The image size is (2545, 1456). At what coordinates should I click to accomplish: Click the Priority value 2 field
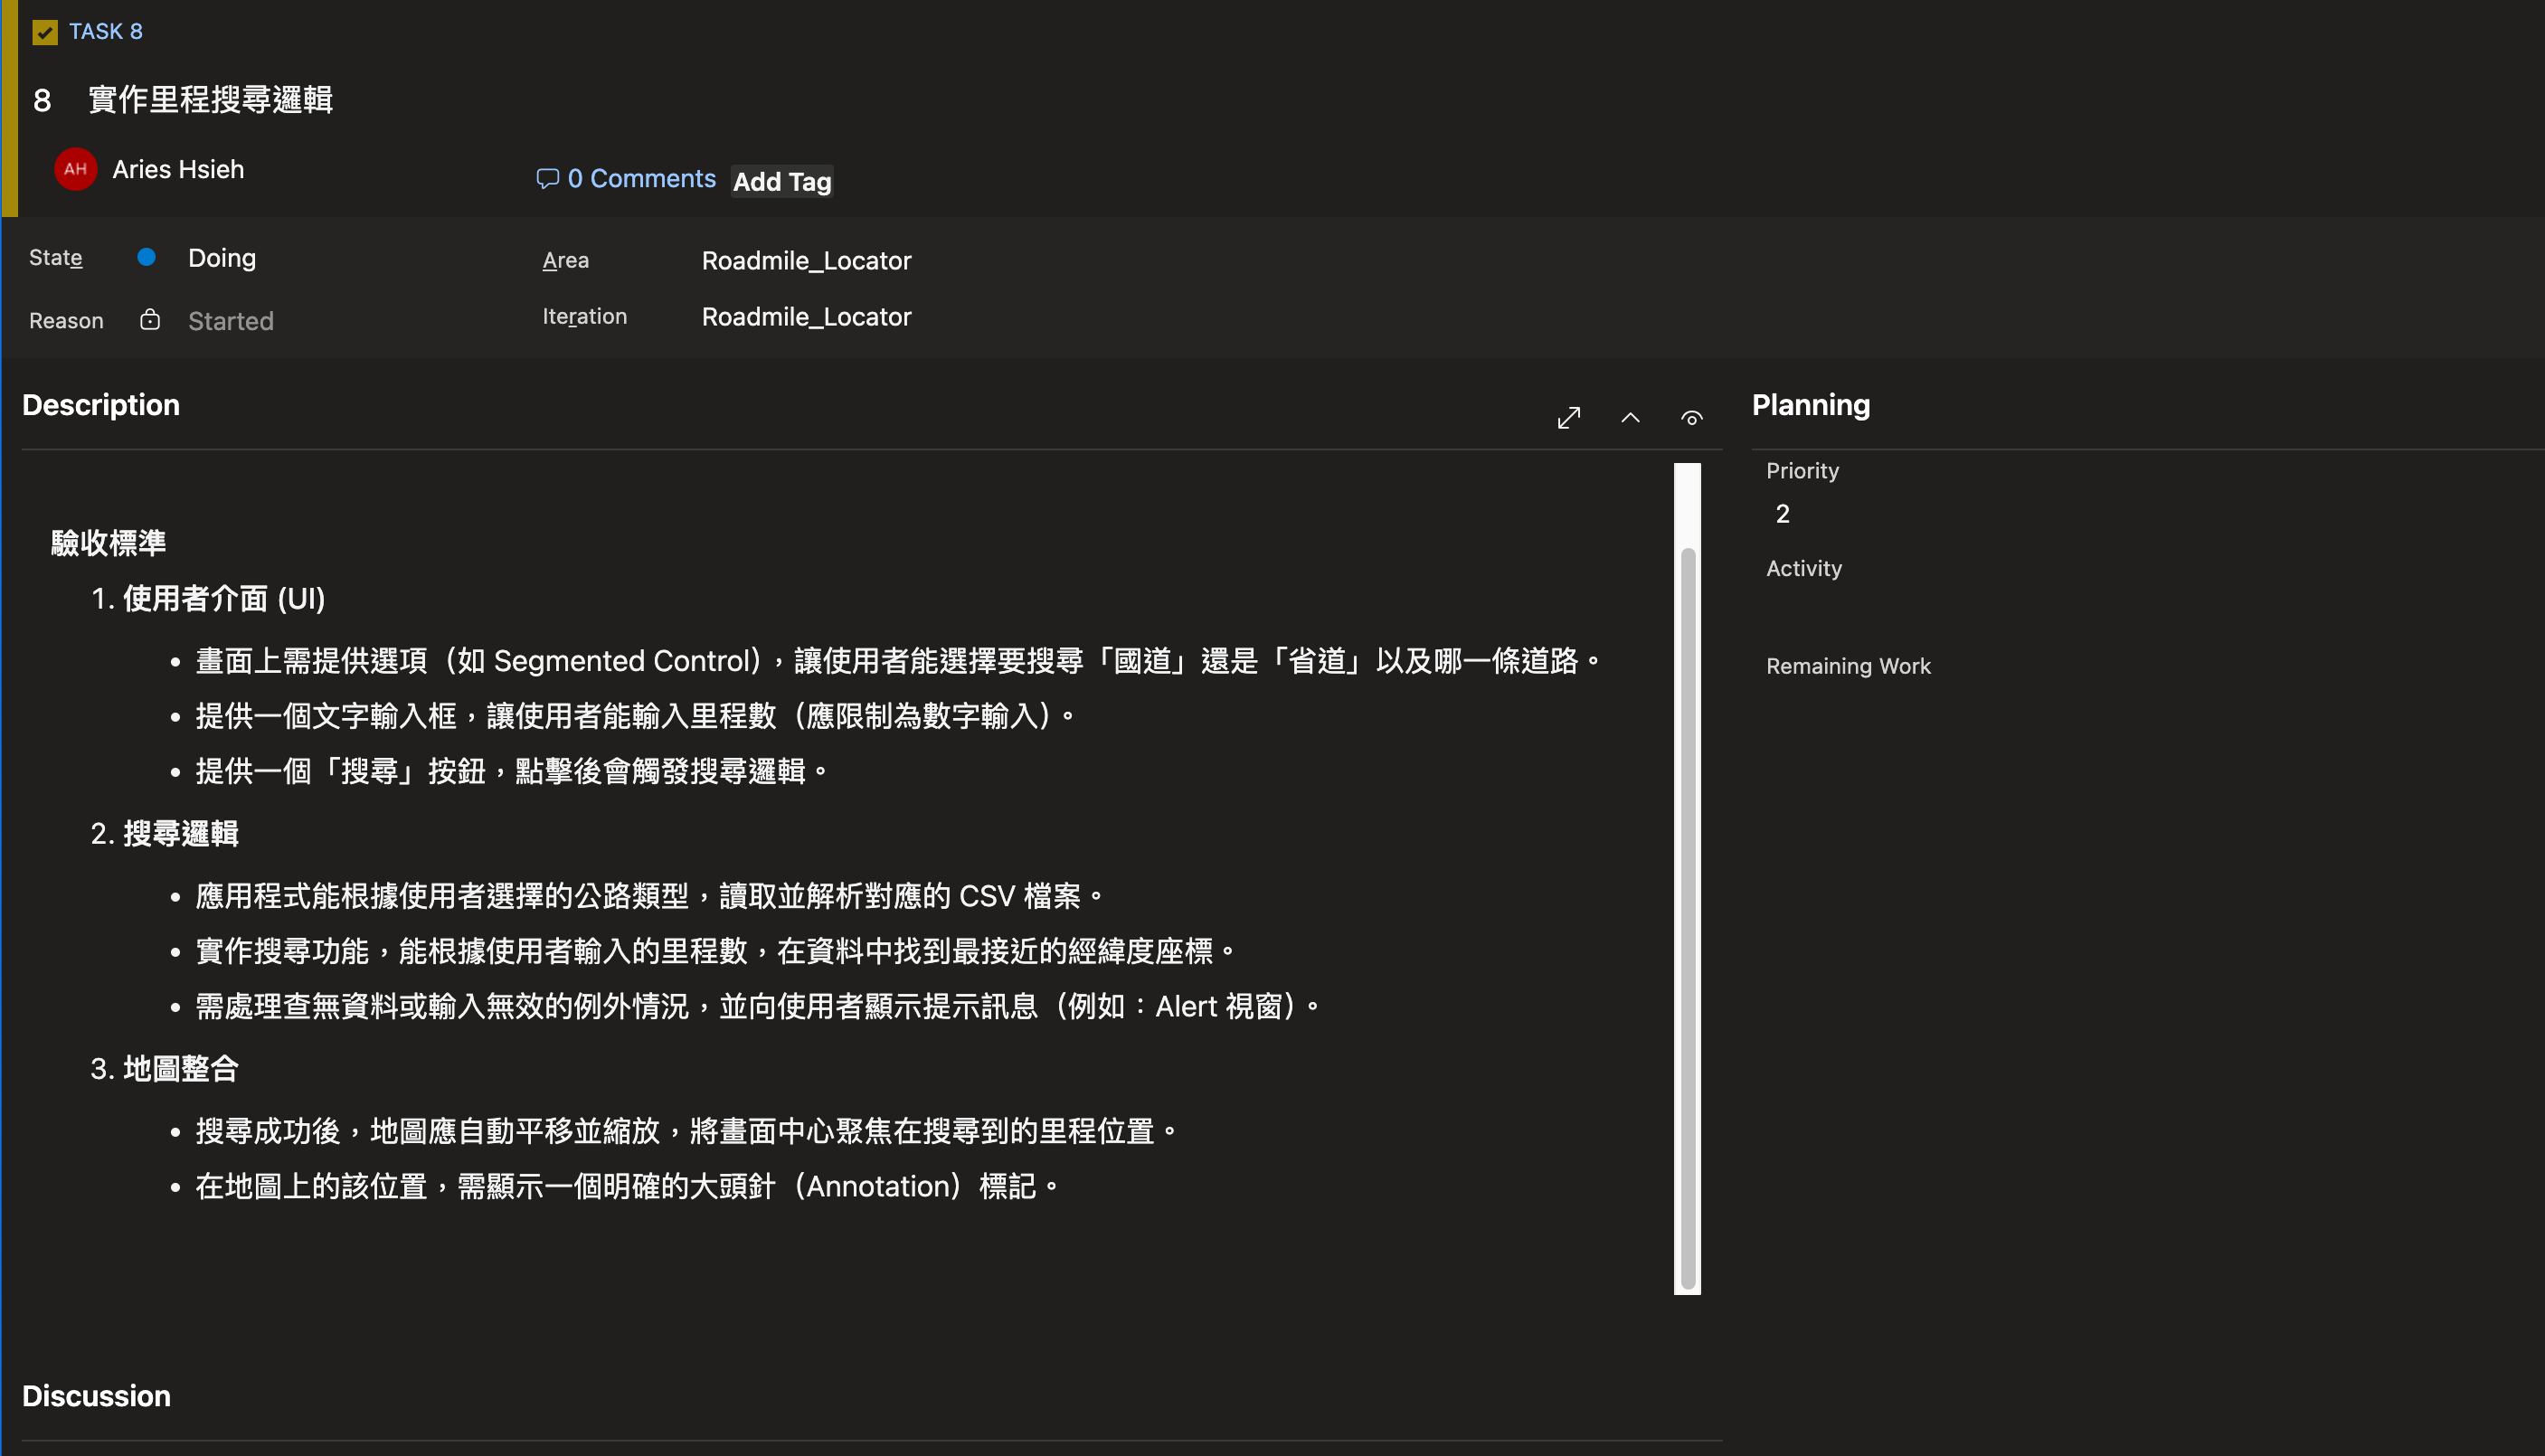(x=1783, y=514)
